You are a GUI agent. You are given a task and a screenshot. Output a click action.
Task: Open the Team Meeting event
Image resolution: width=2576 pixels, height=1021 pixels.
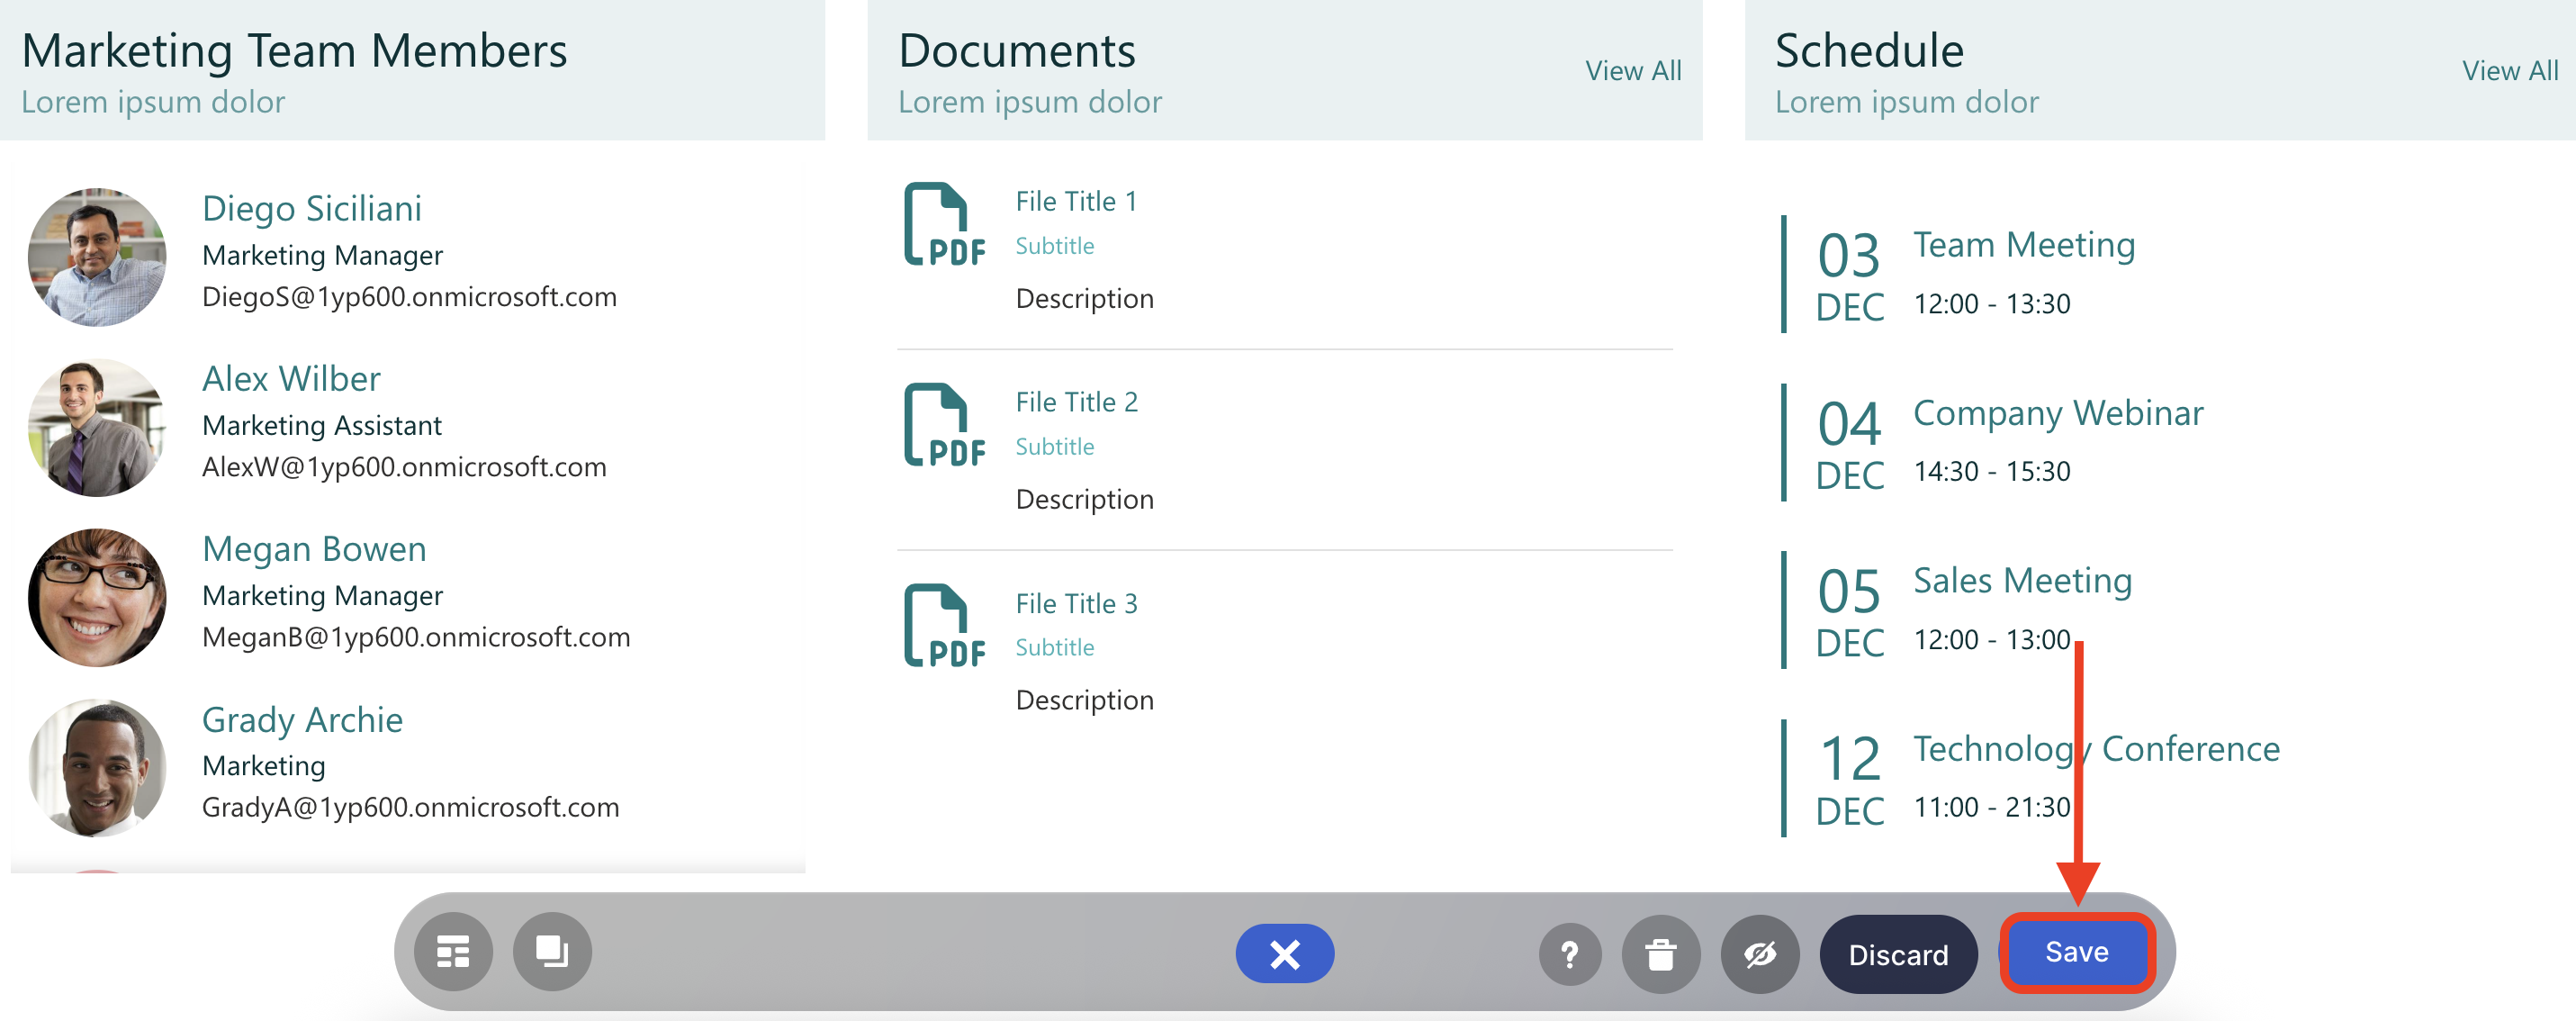[2023, 245]
